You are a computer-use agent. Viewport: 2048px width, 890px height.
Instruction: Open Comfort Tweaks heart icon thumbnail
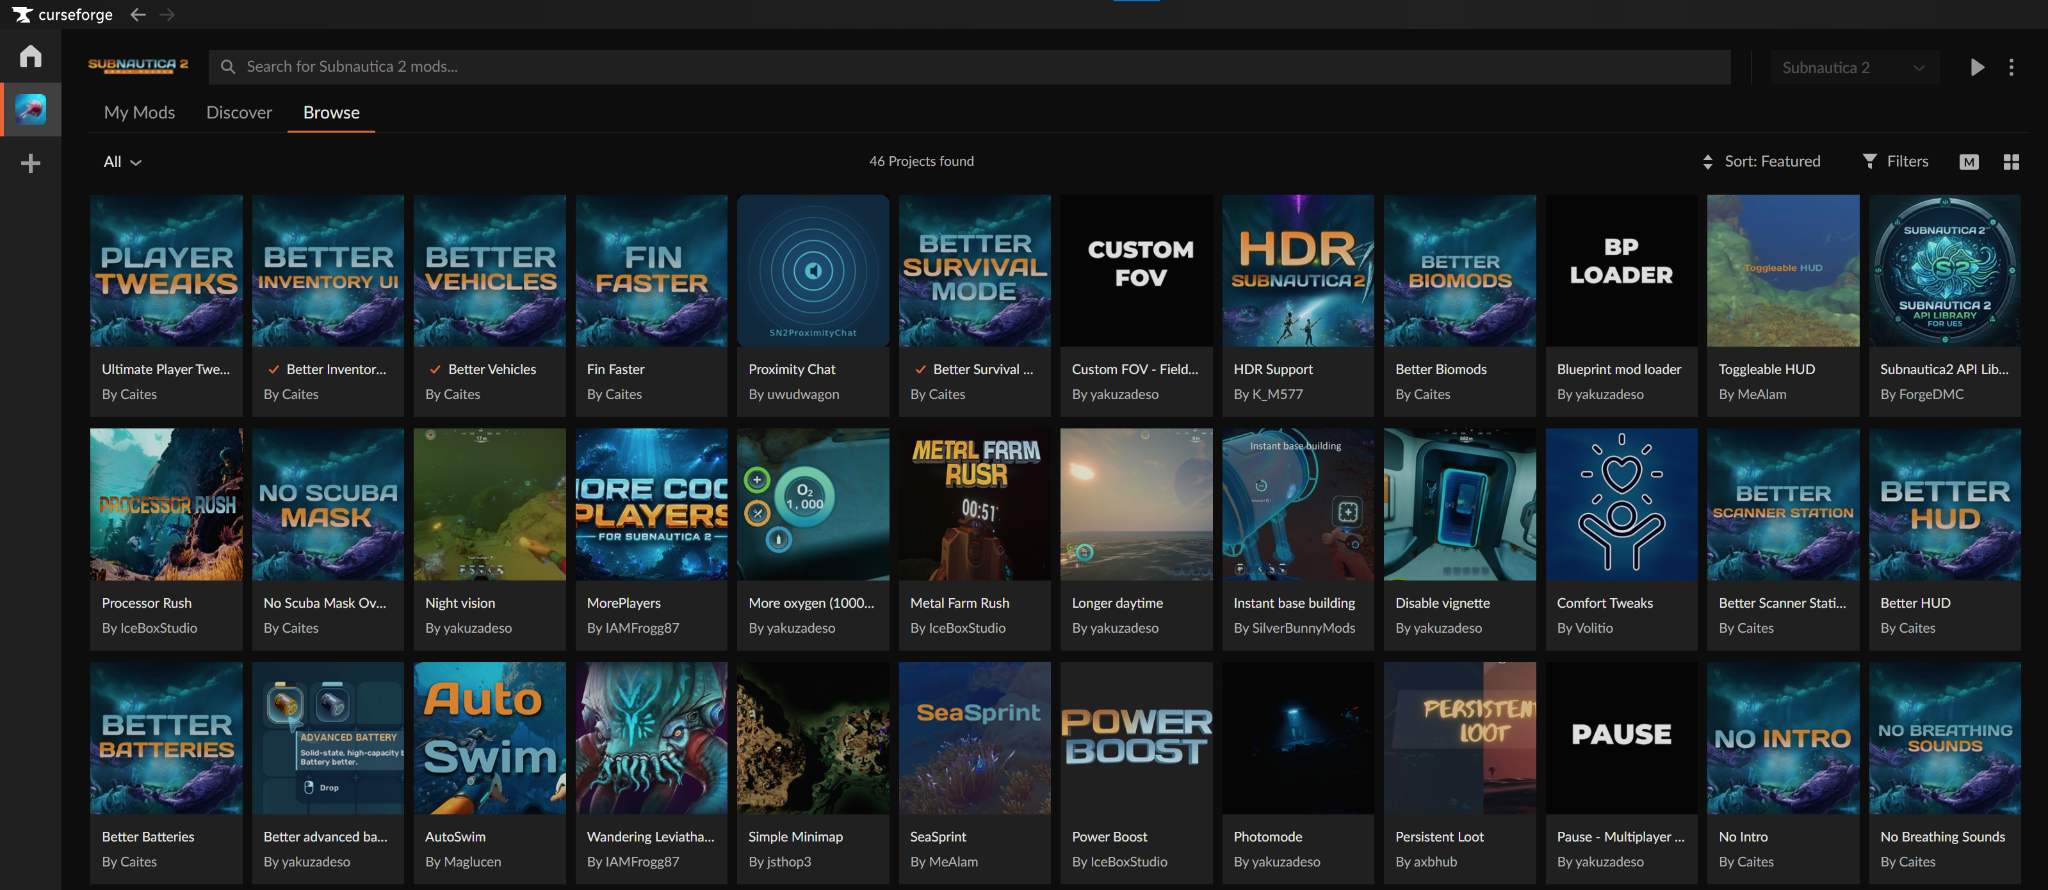pos(1621,505)
